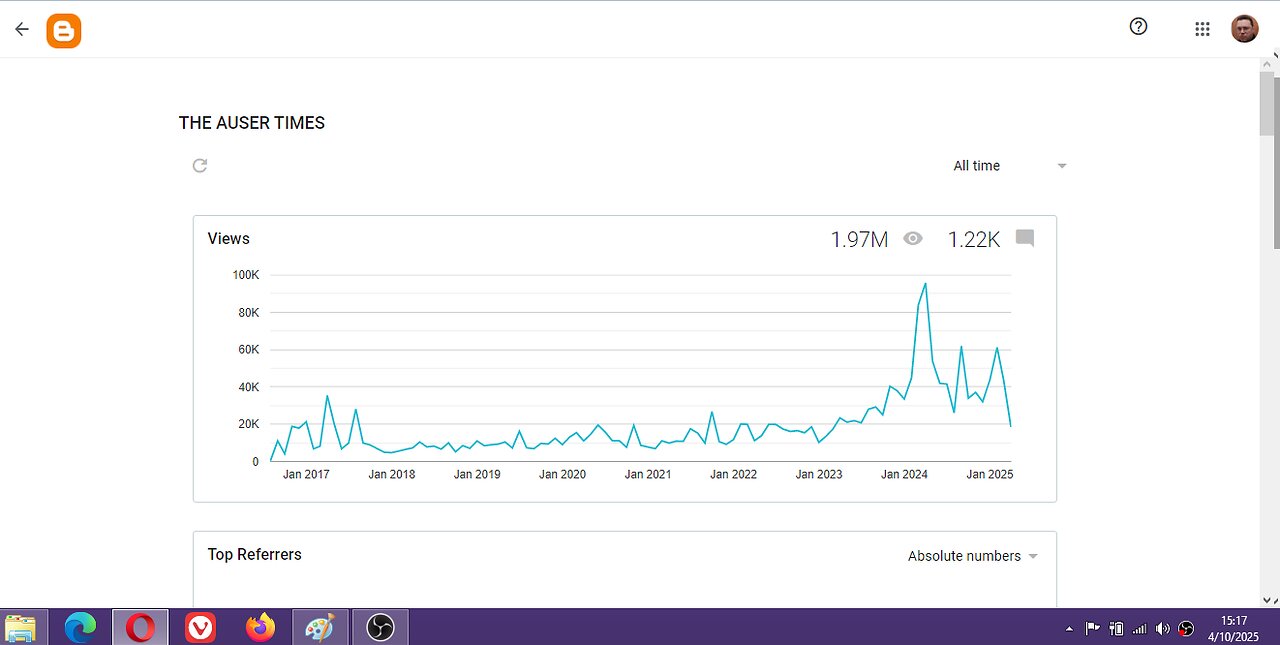
Task: Open the Help question mark icon
Action: pyautogui.click(x=1138, y=27)
